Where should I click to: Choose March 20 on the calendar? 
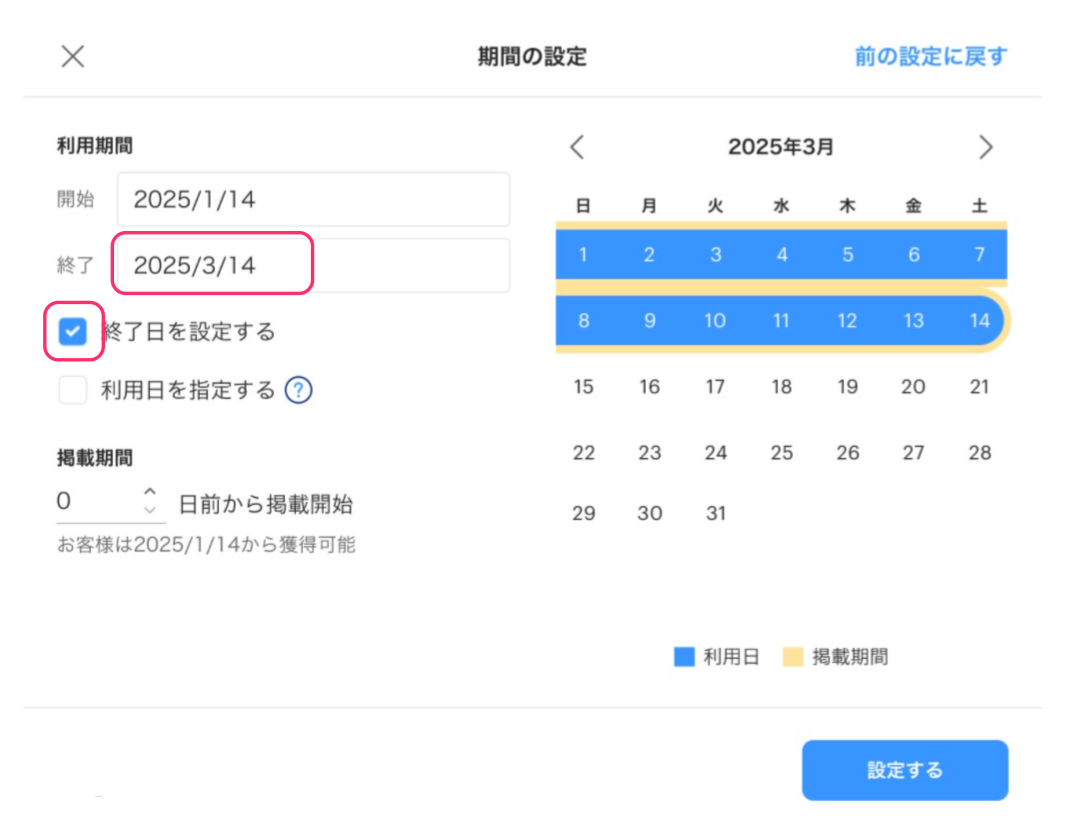pos(913,387)
